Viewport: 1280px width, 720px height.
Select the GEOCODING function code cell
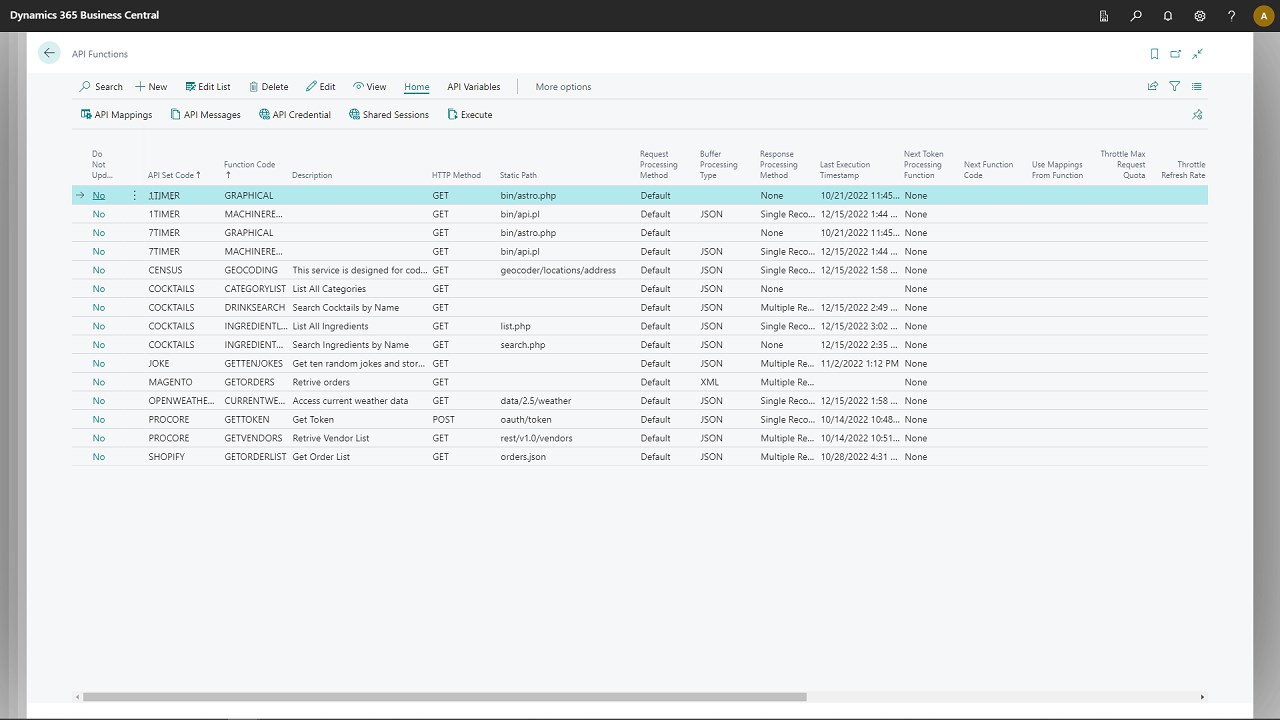(251, 270)
